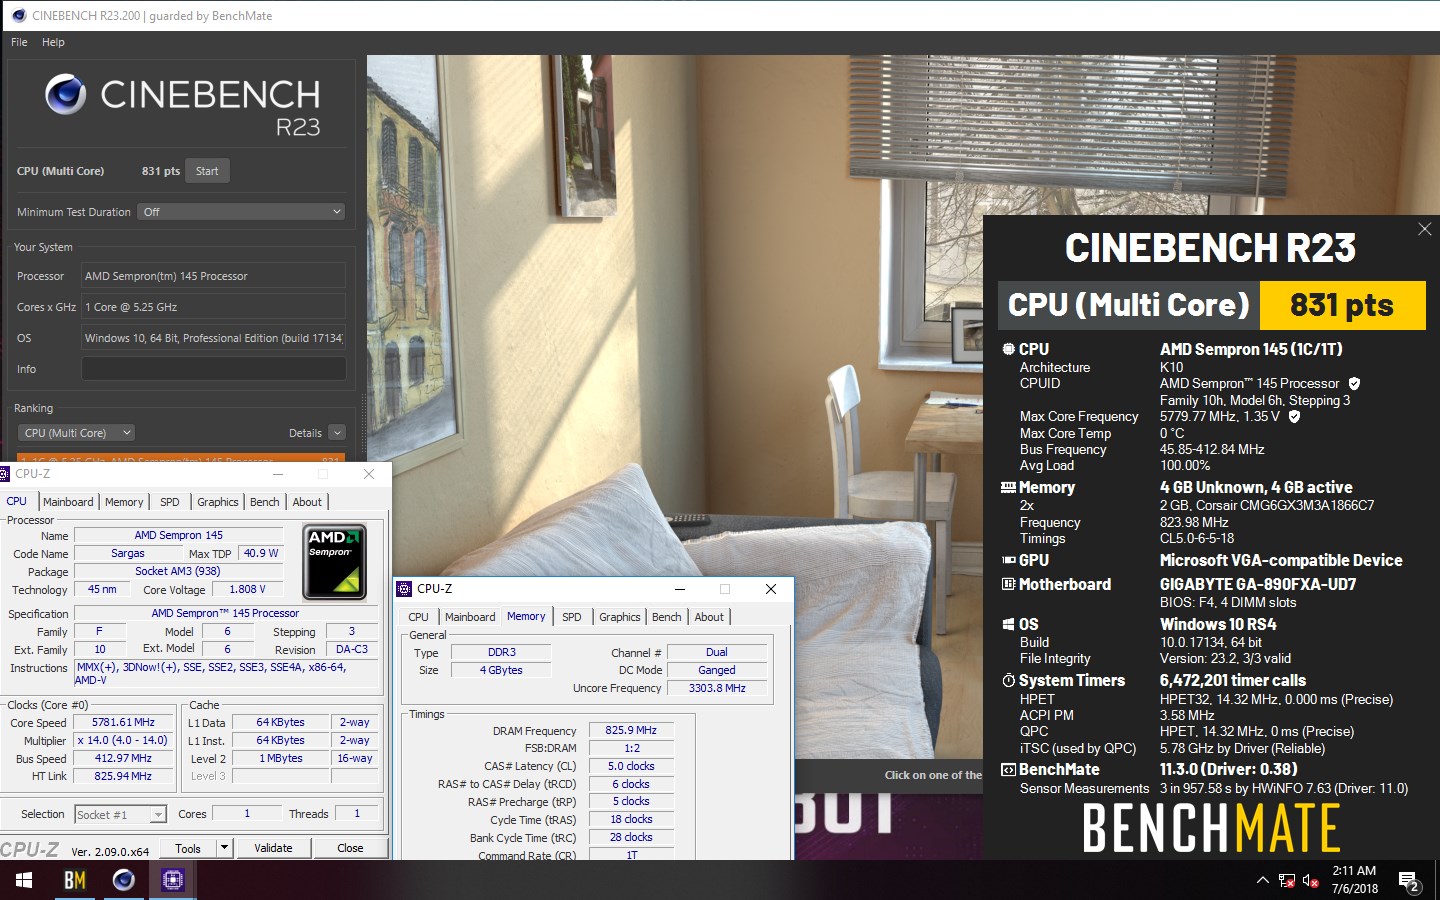Click the AMD Sempron logo in CPU-Z

335,562
